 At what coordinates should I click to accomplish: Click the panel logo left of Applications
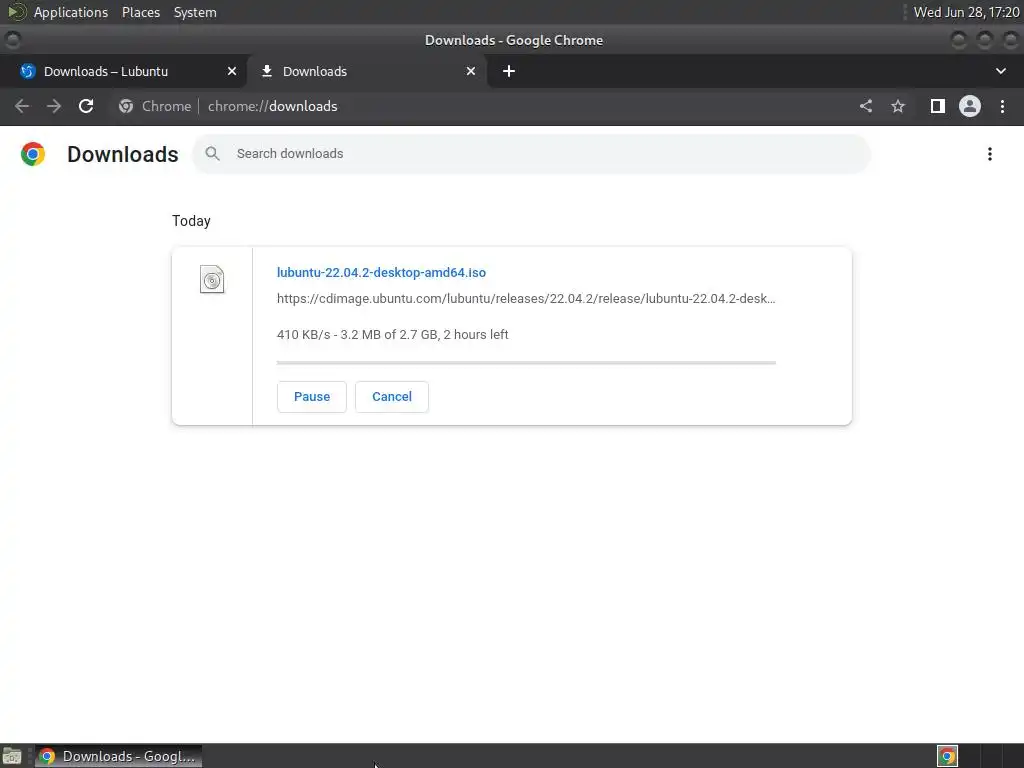tap(16, 12)
